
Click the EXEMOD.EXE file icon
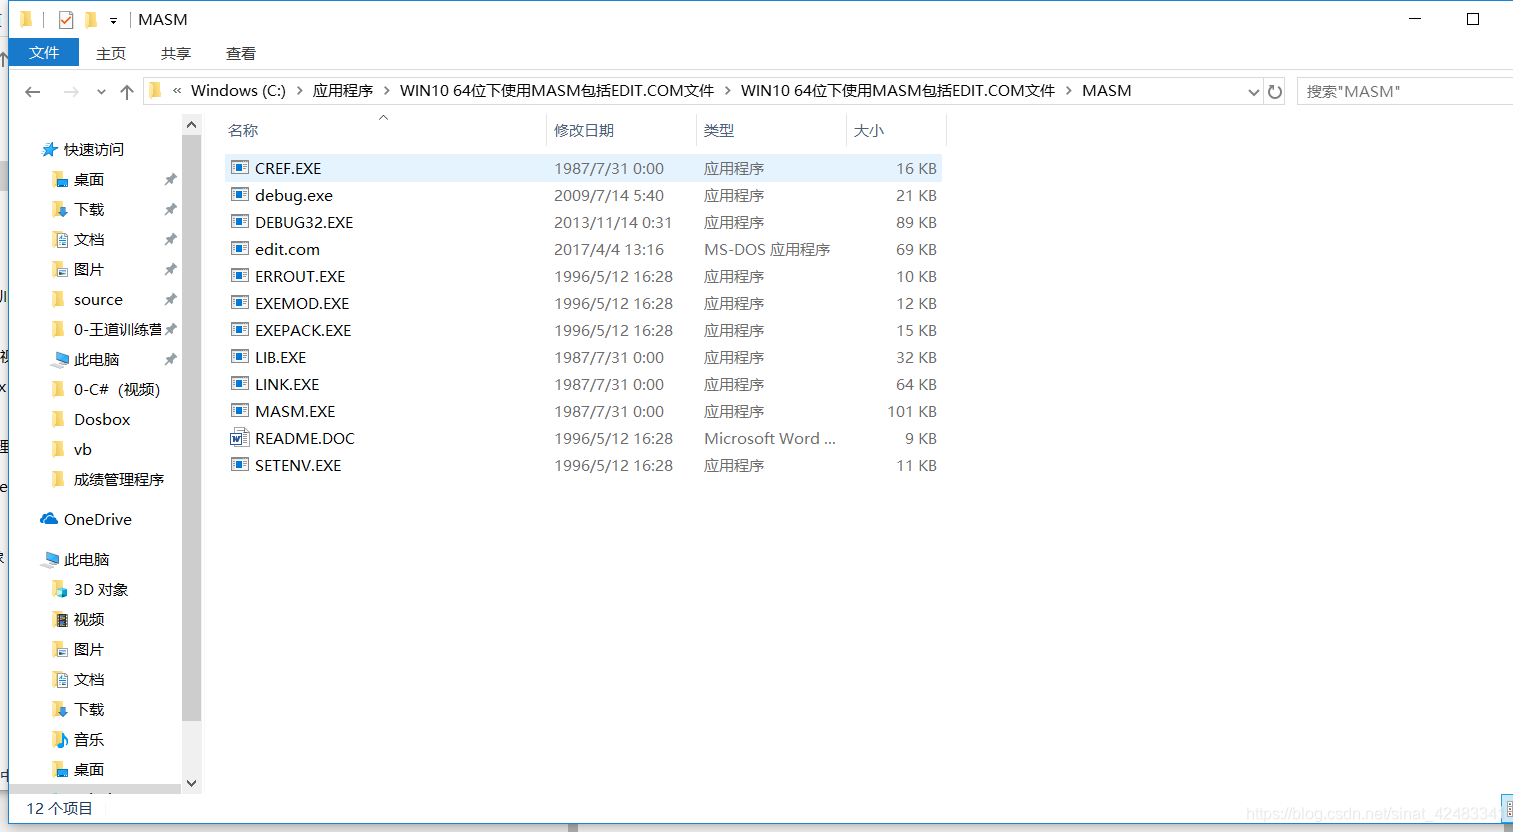(240, 303)
